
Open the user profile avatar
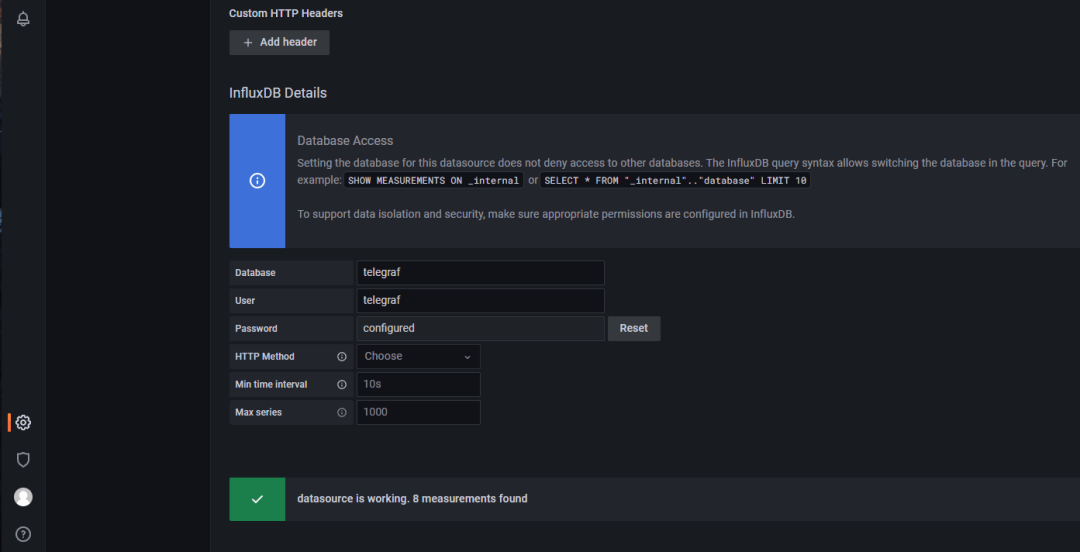[23, 497]
